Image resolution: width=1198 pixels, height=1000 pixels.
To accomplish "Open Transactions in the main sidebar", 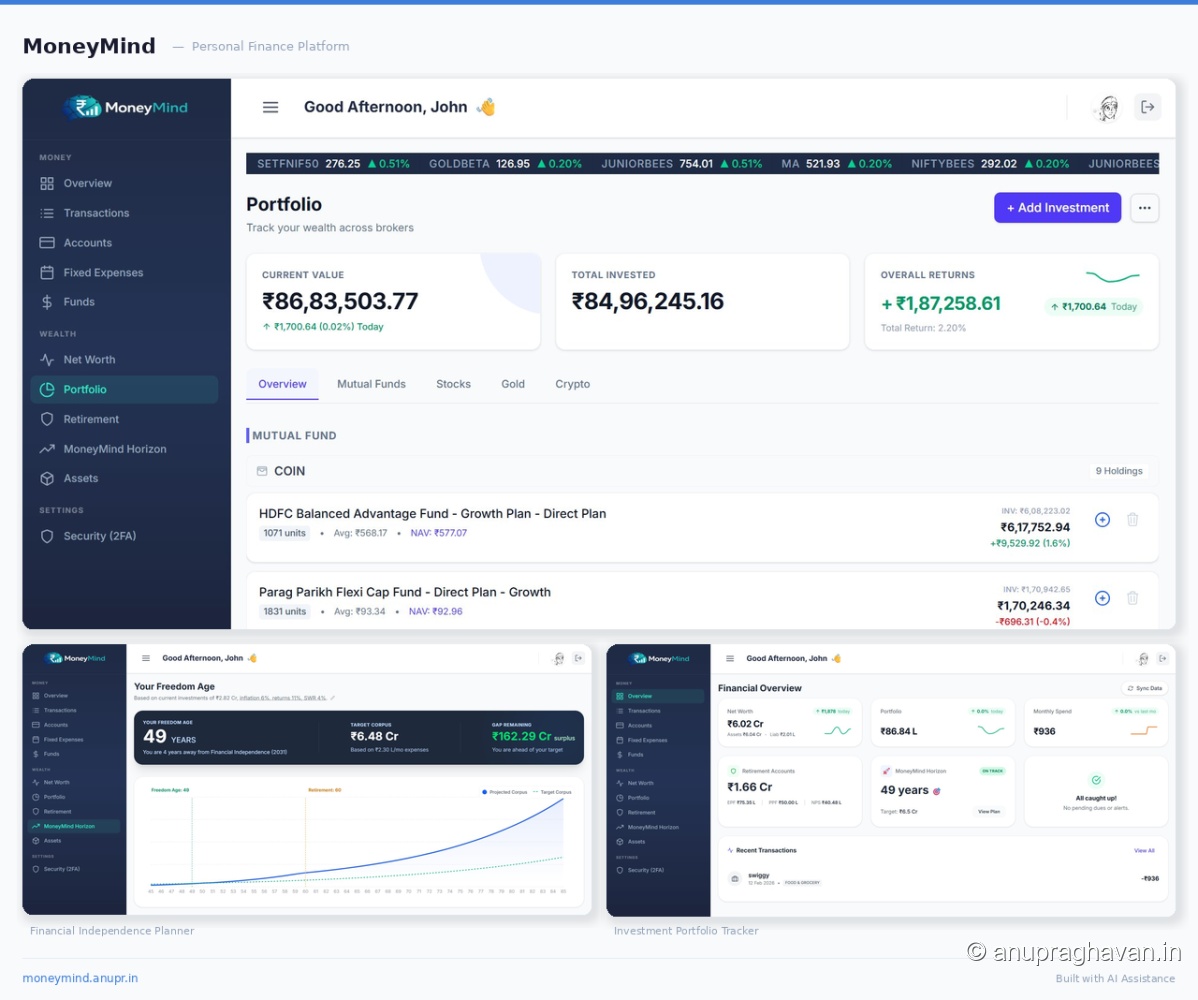I will pyautogui.click(x=125, y=213).
